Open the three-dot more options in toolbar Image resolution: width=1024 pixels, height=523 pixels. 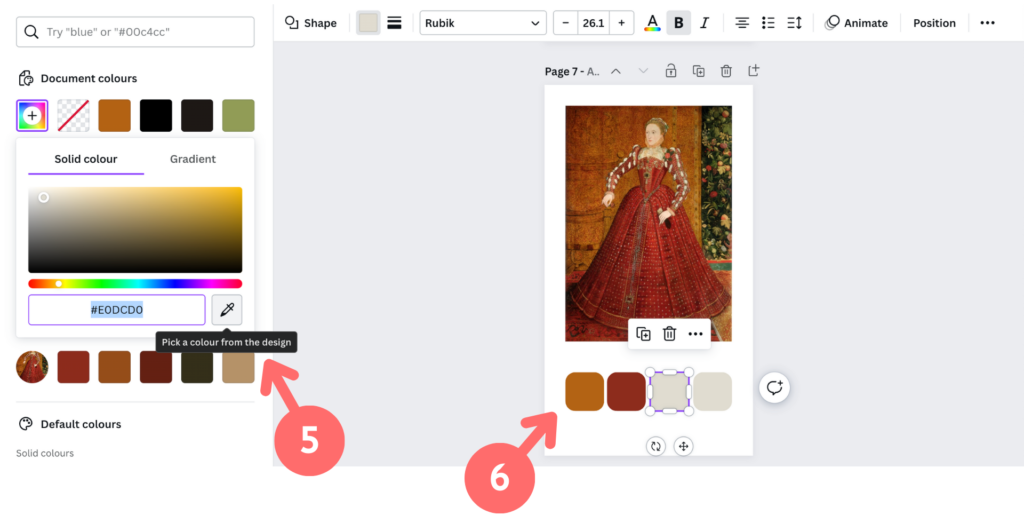coord(987,23)
